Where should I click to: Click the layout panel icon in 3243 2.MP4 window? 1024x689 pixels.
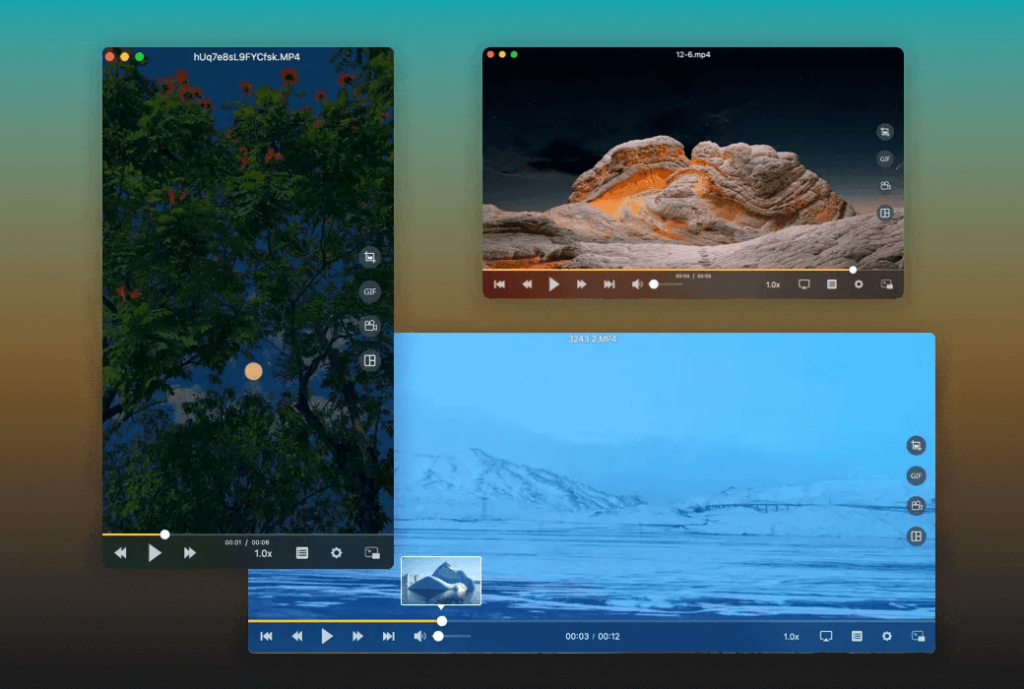click(916, 536)
